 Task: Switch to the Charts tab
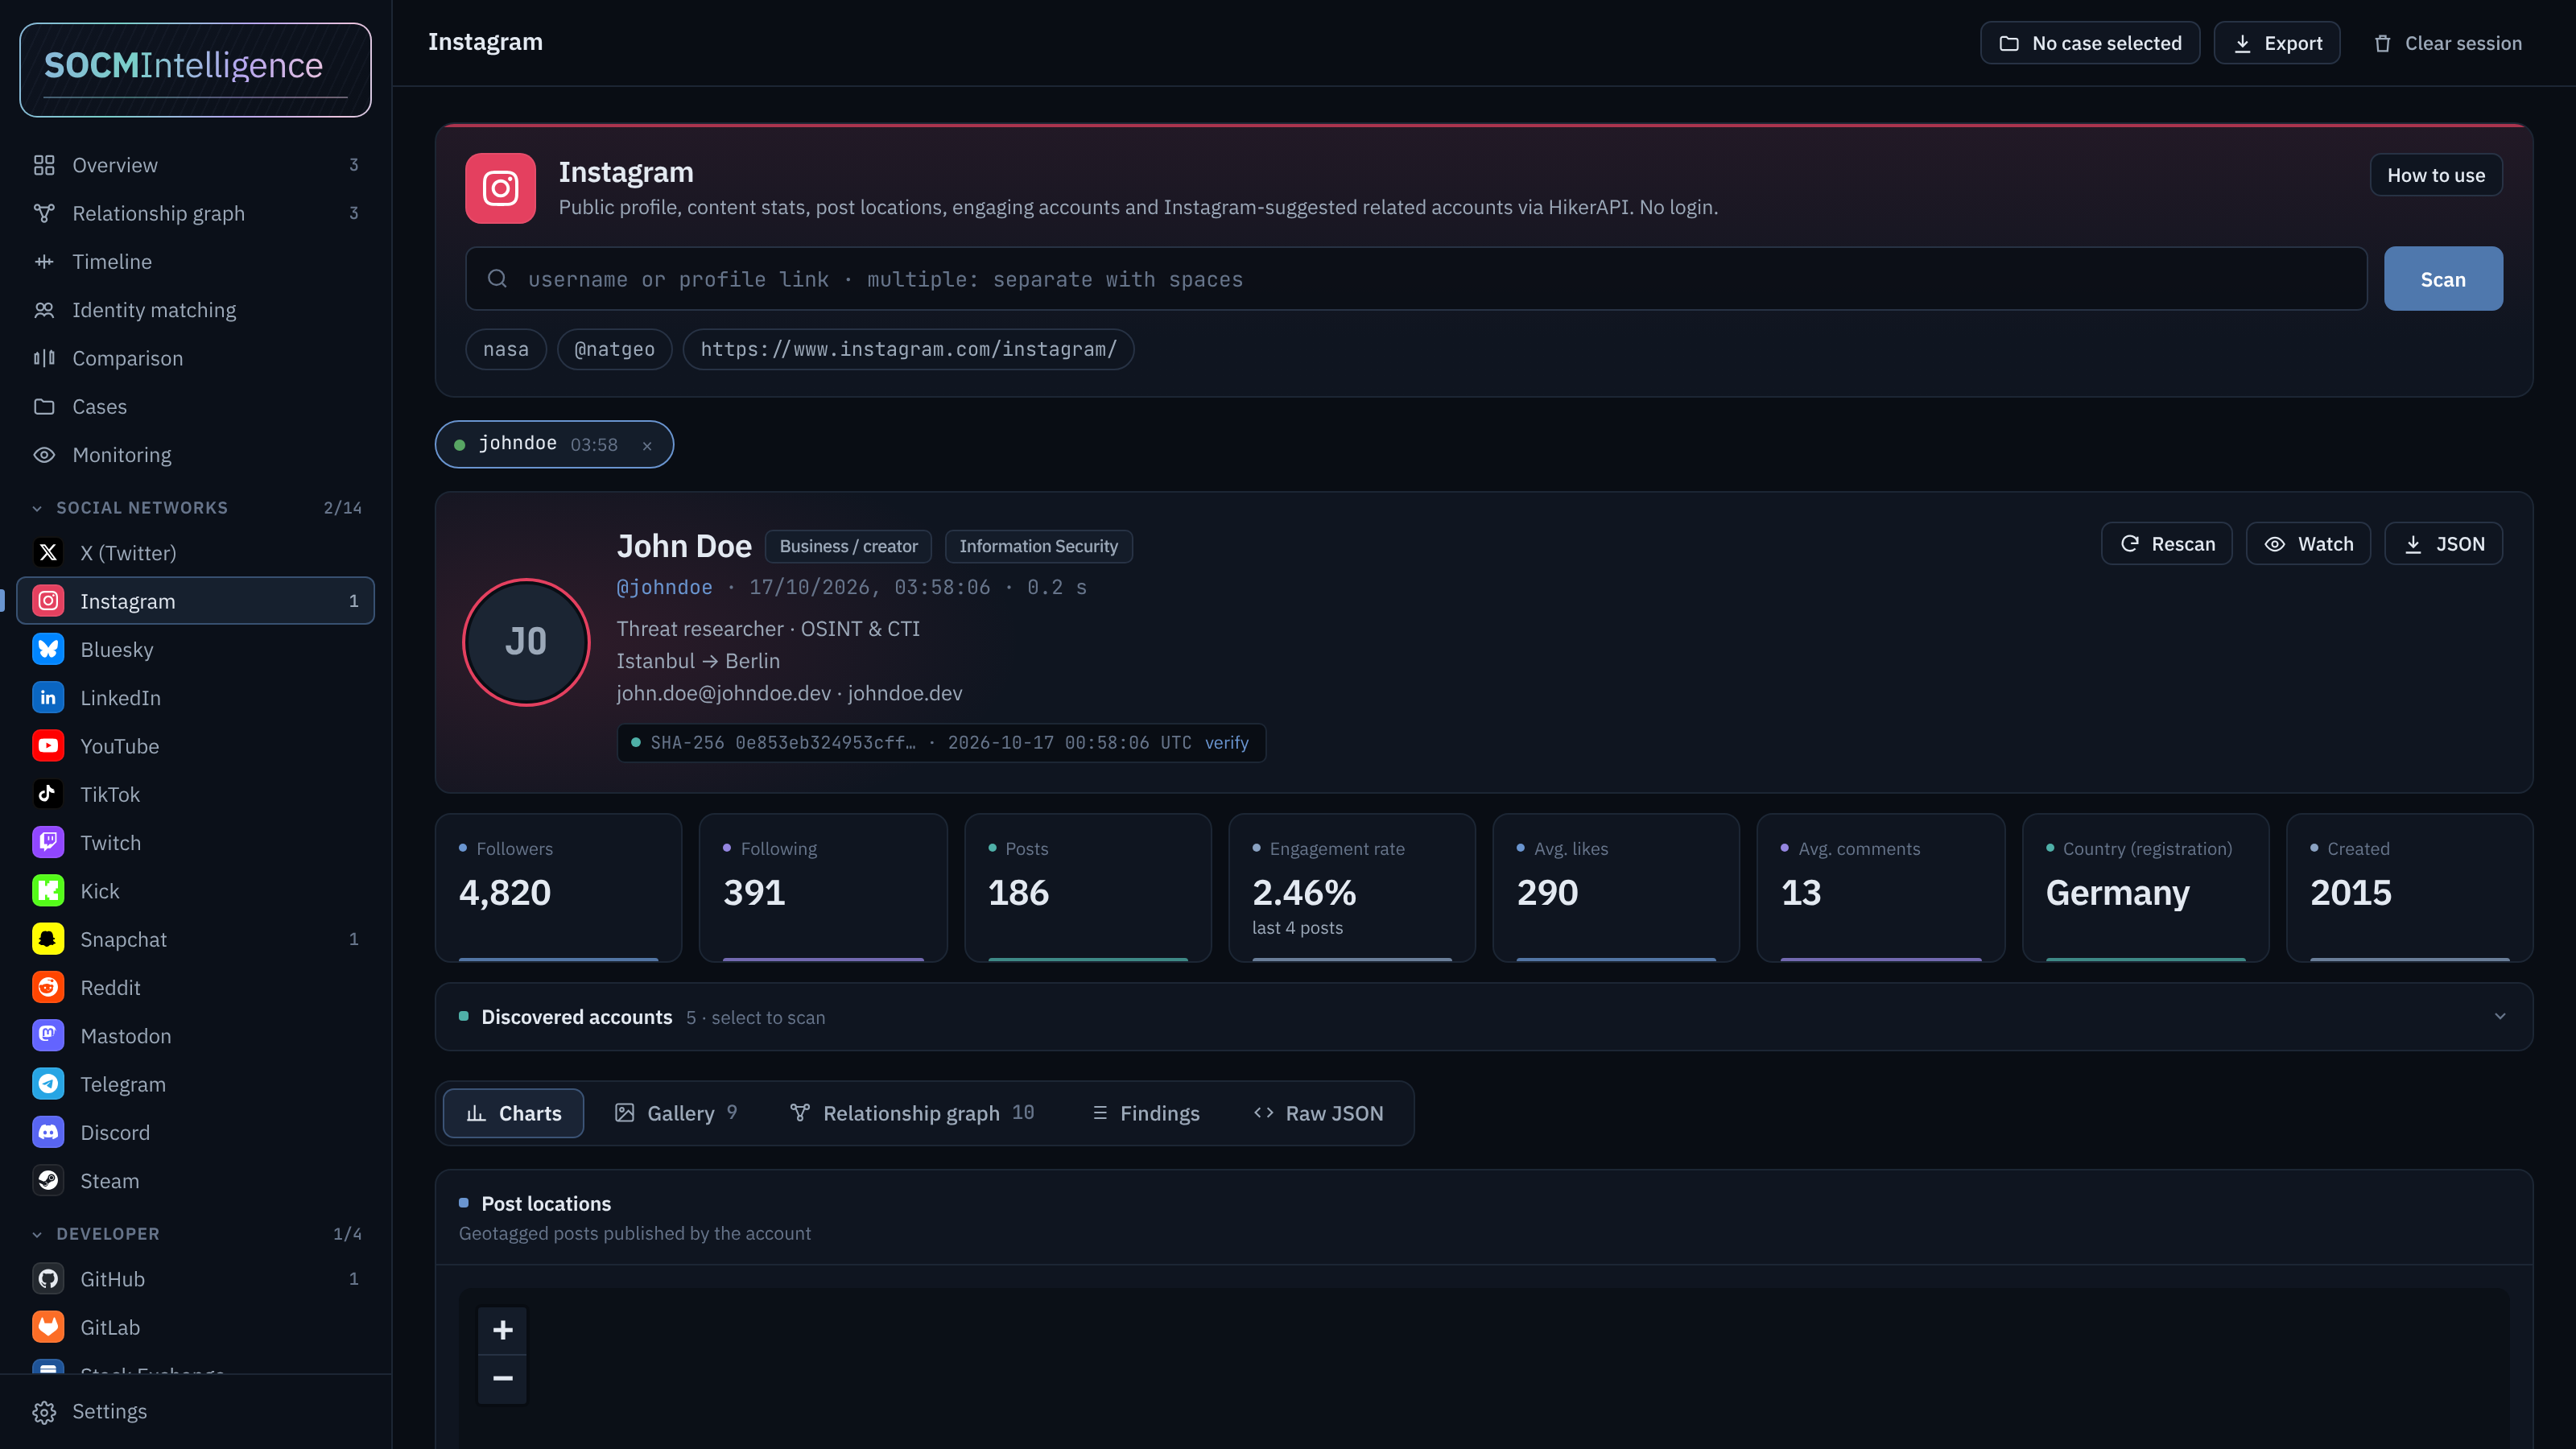coord(513,1113)
